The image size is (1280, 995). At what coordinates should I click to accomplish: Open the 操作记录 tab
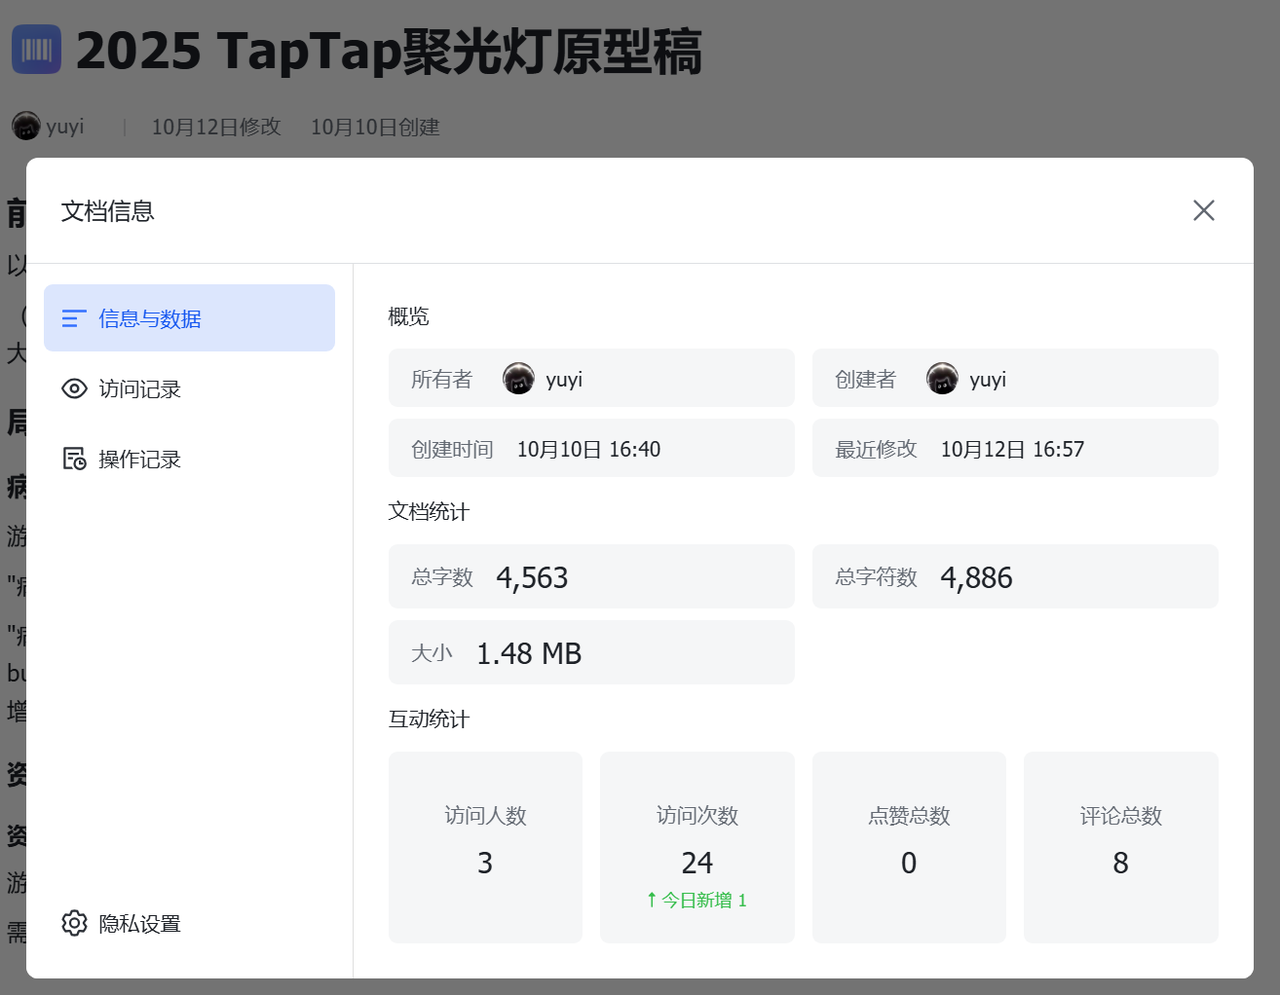click(189, 458)
